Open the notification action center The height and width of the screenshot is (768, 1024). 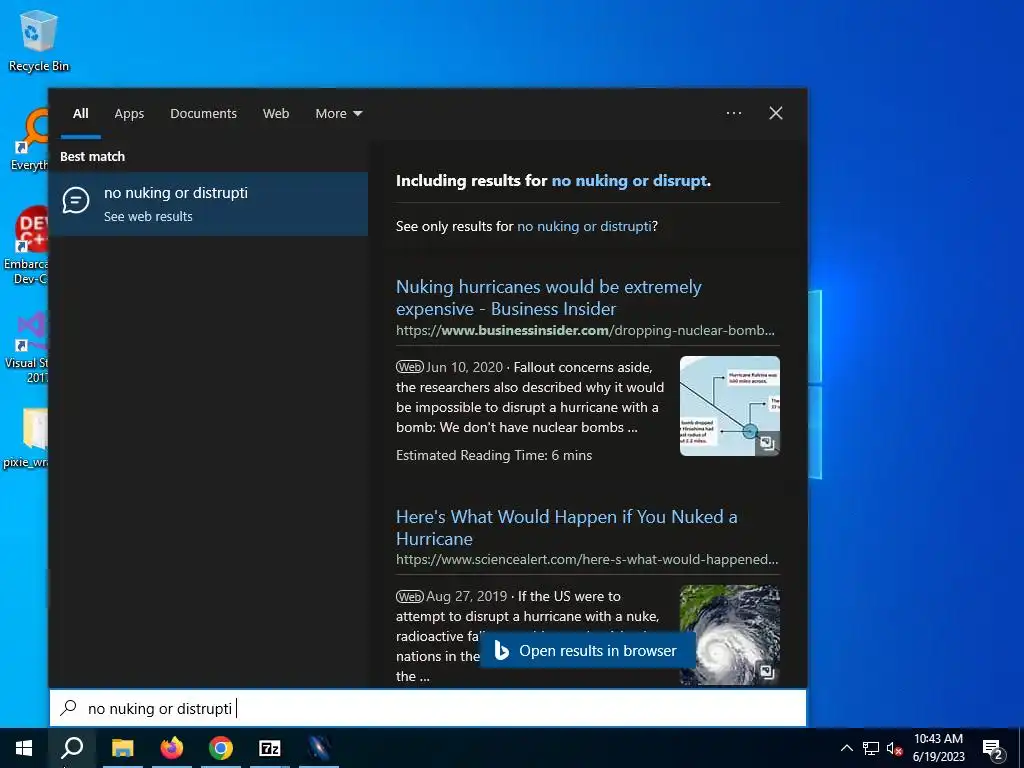[x=993, y=750]
